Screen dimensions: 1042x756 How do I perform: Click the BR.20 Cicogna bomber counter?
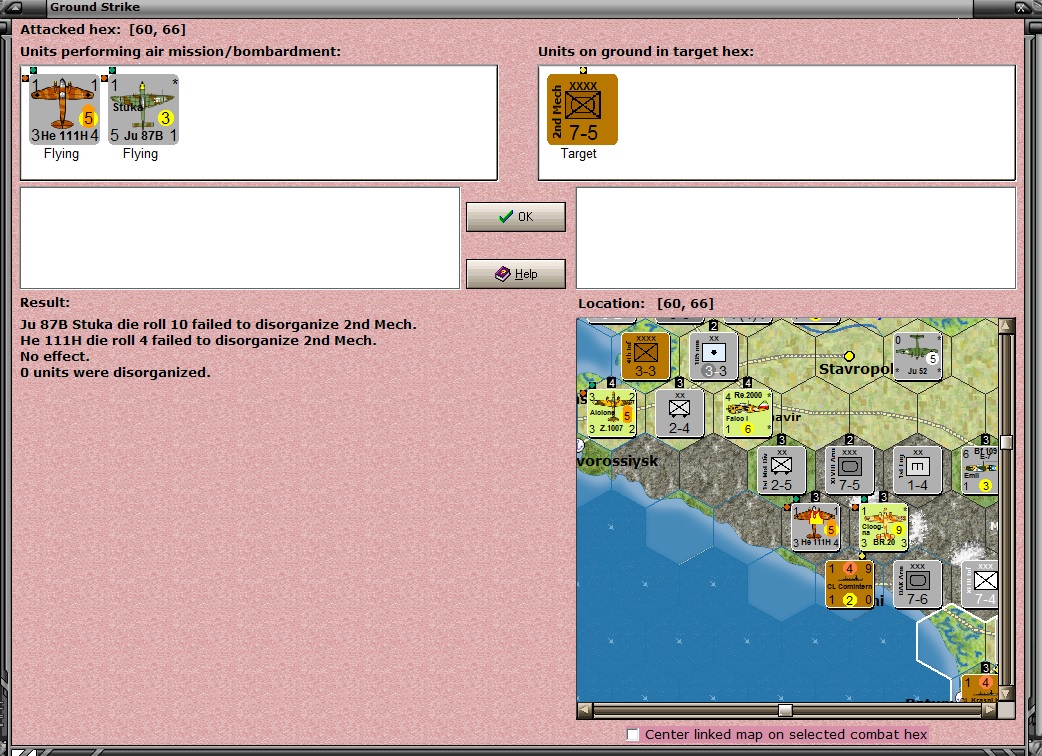pyautogui.click(x=884, y=527)
